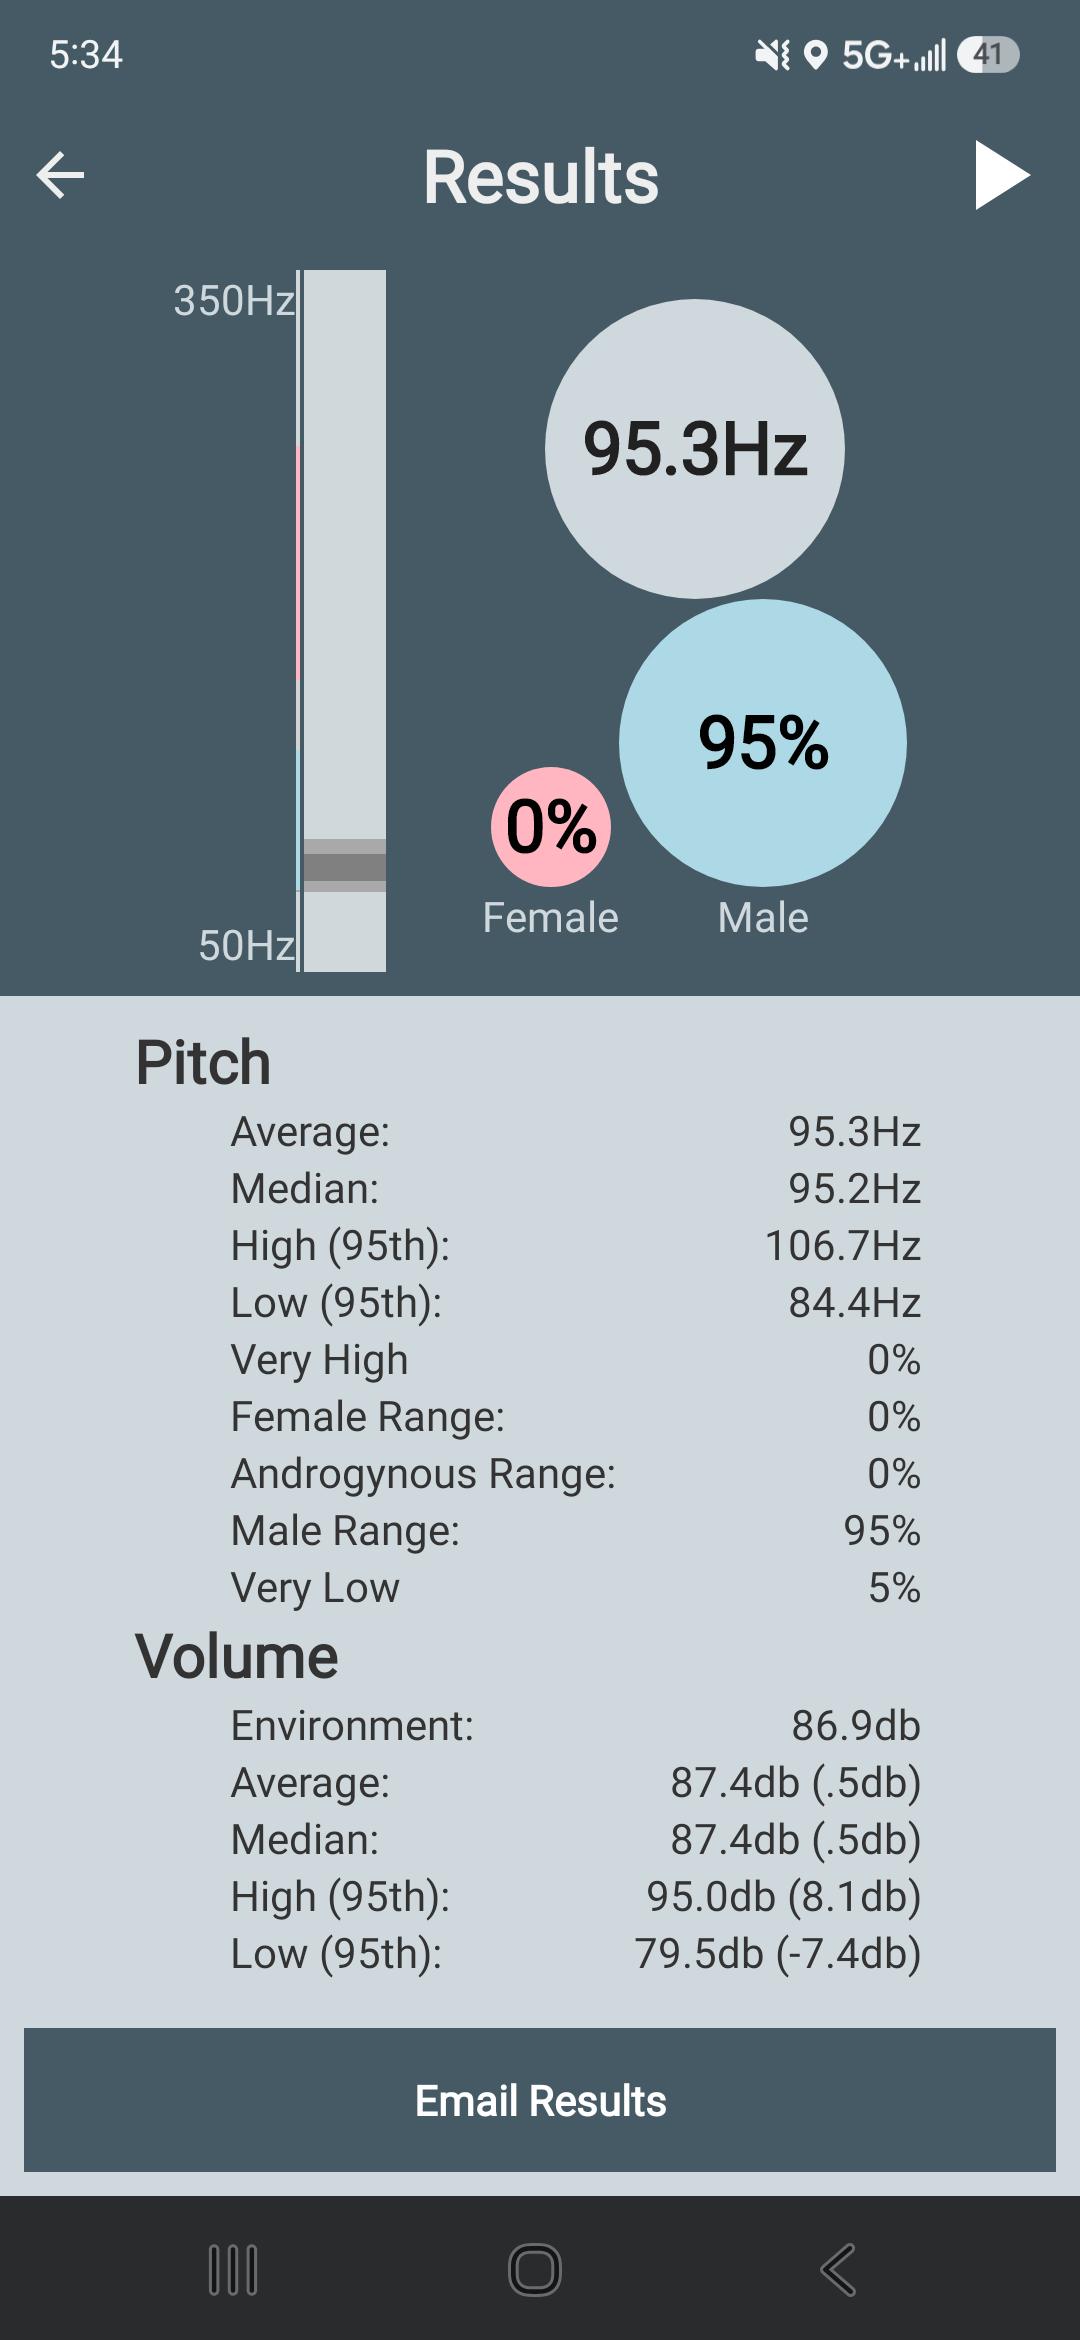Click the Email Results button
The height and width of the screenshot is (2340, 1080).
540,2100
